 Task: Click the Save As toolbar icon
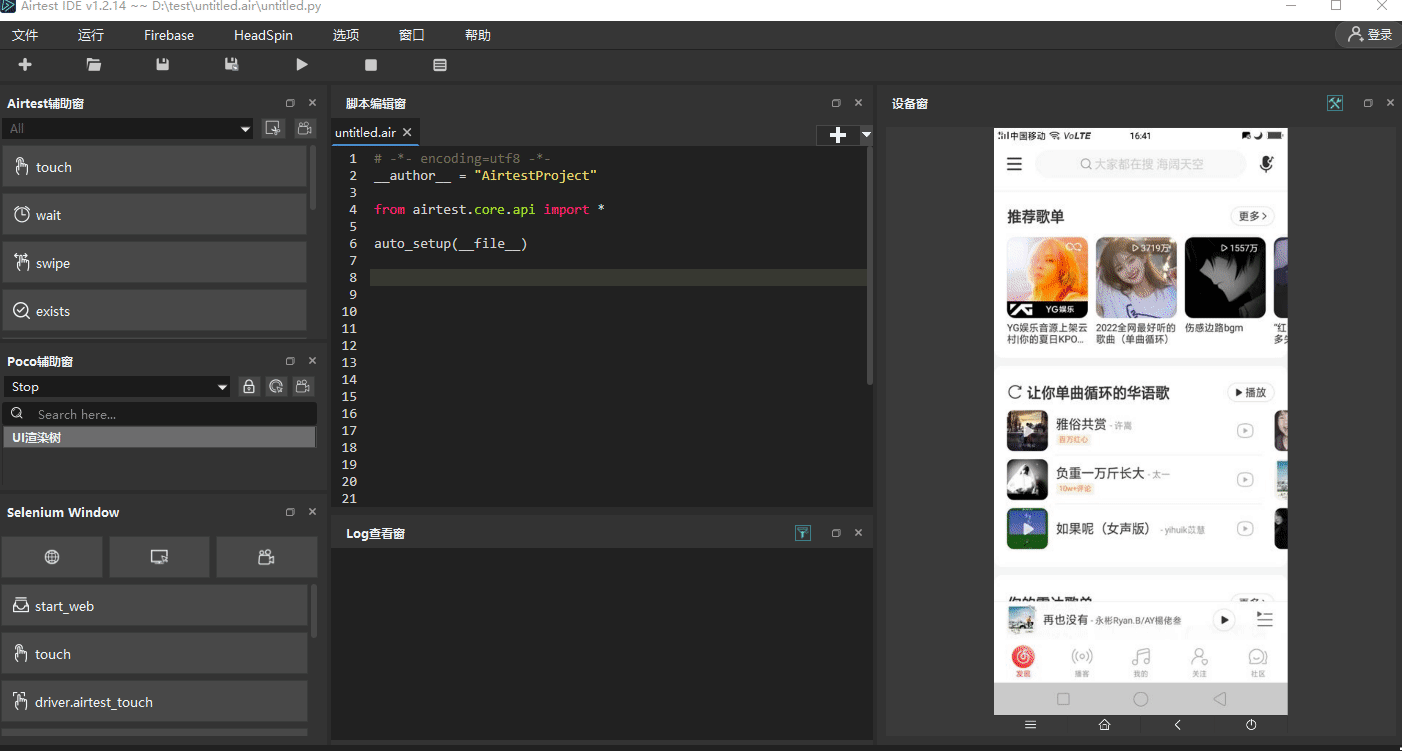coord(232,65)
